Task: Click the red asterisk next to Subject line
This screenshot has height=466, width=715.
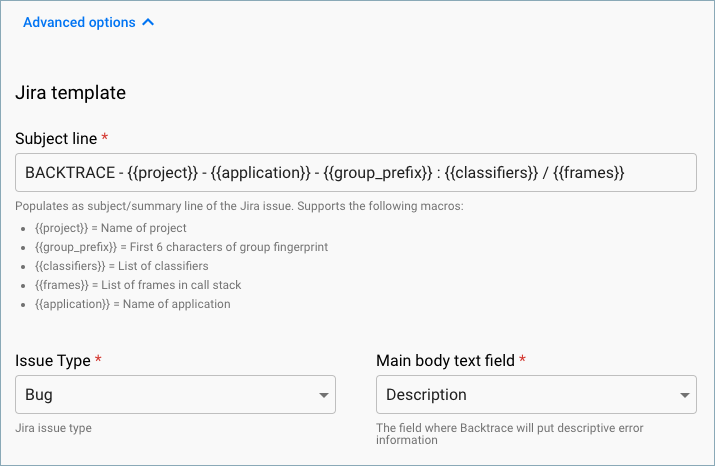Action: click(105, 136)
